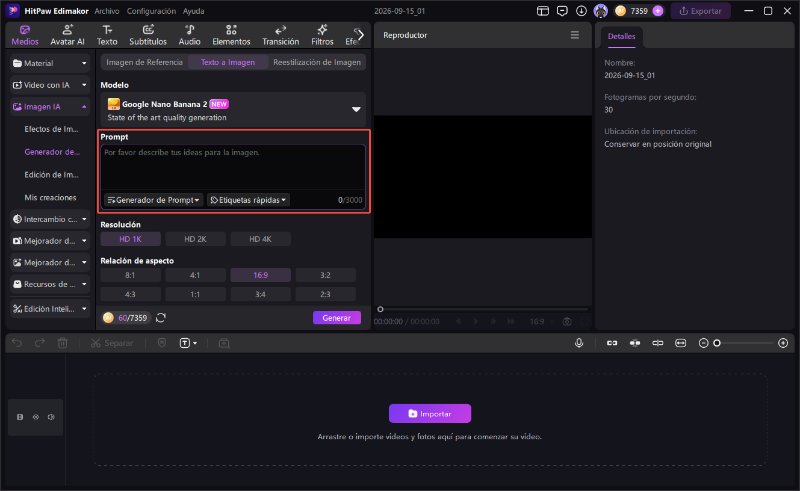Click the player progress bar handle

tap(380, 309)
